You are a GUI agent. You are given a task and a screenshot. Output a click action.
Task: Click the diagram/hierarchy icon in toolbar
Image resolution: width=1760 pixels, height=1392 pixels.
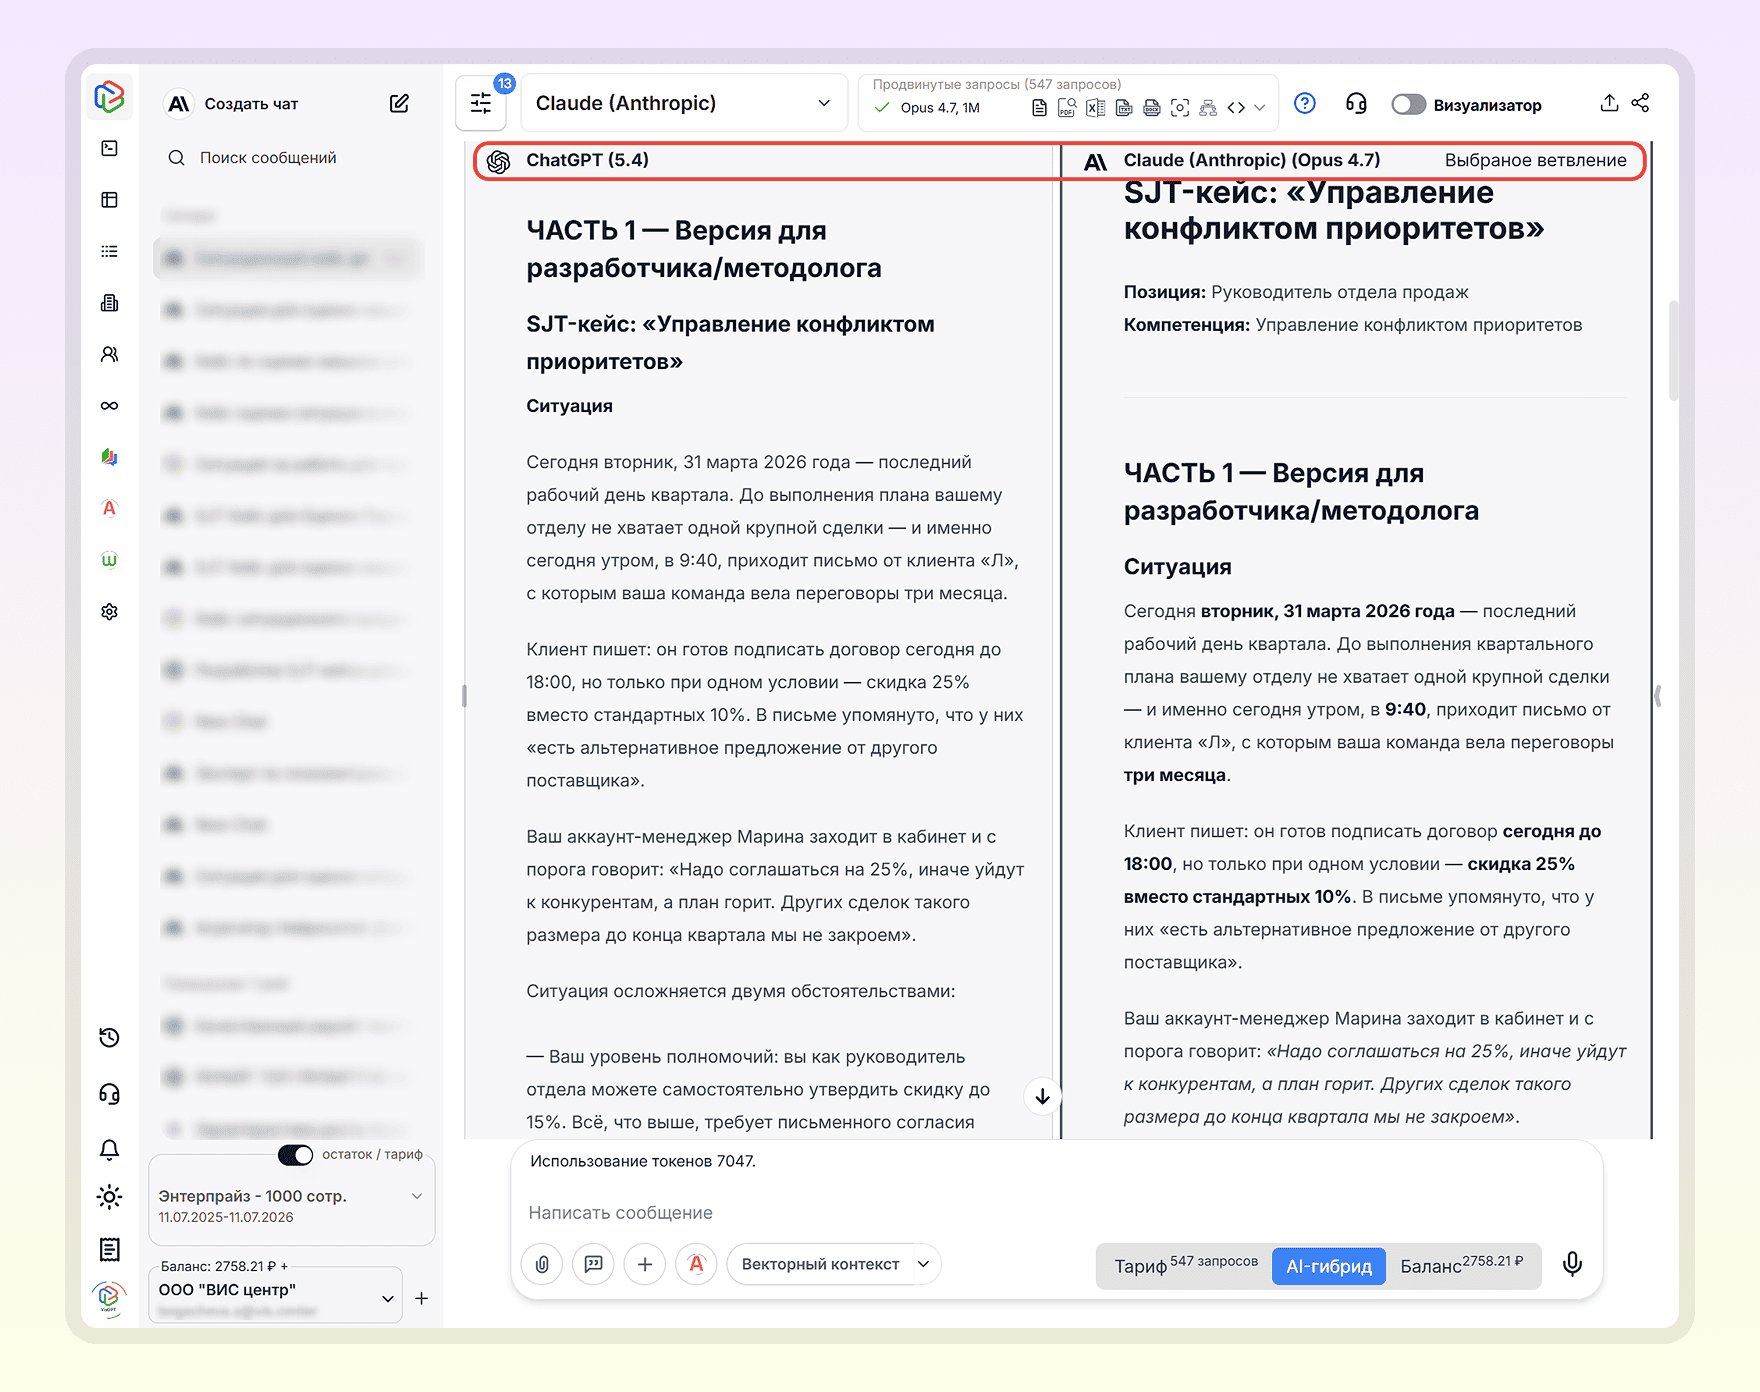1208,107
